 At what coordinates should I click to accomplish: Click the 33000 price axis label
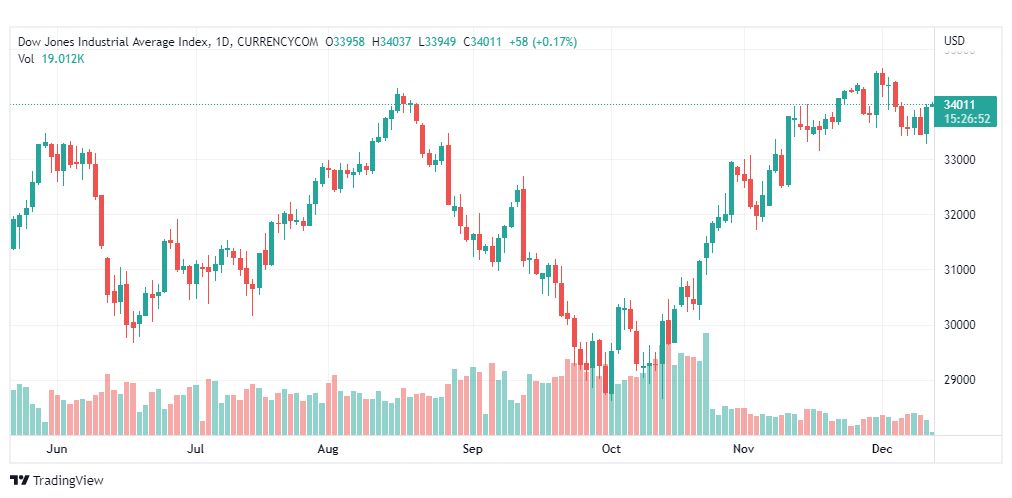click(x=959, y=160)
